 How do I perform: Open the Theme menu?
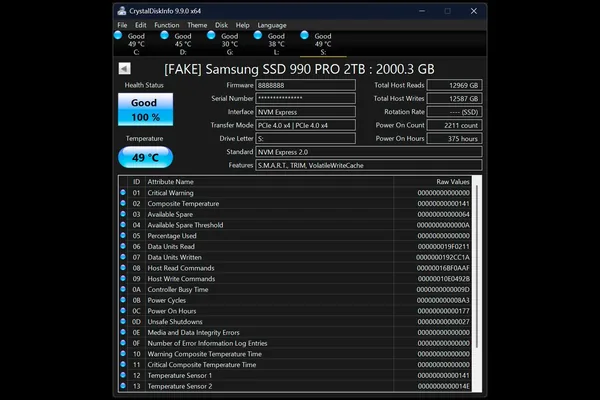197,25
